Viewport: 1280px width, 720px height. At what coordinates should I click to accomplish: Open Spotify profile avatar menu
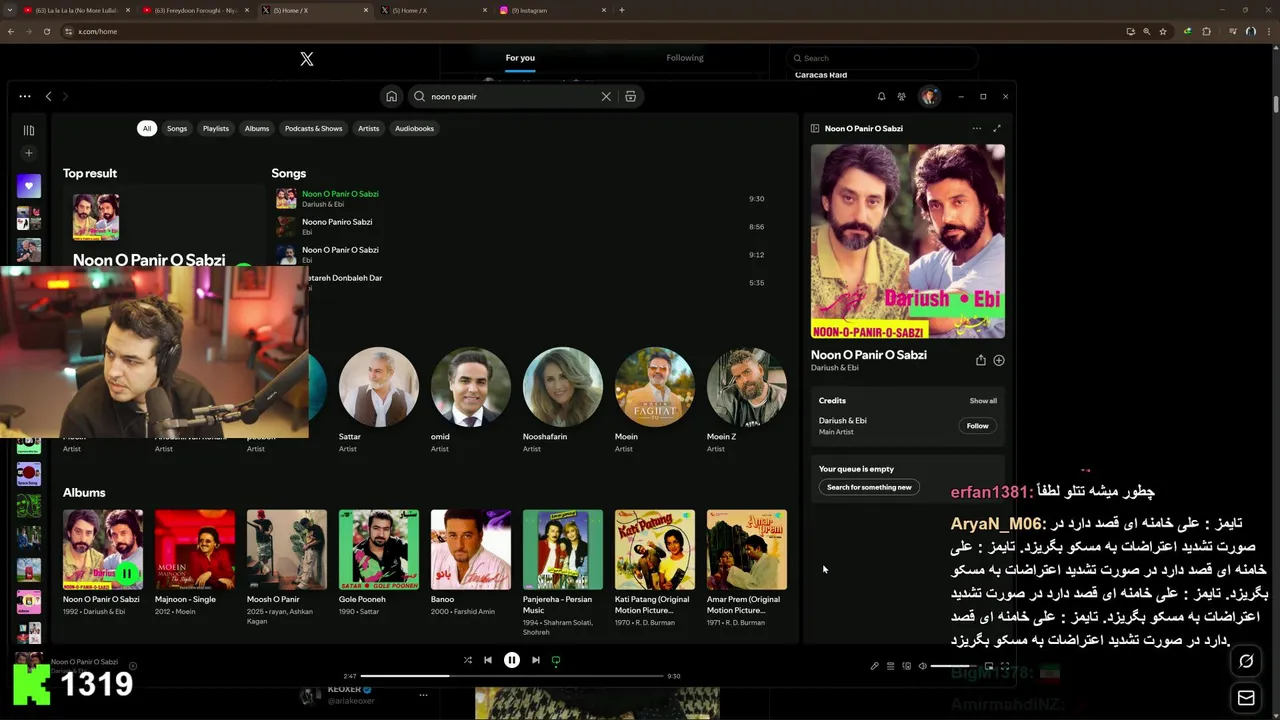click(930, 96)
